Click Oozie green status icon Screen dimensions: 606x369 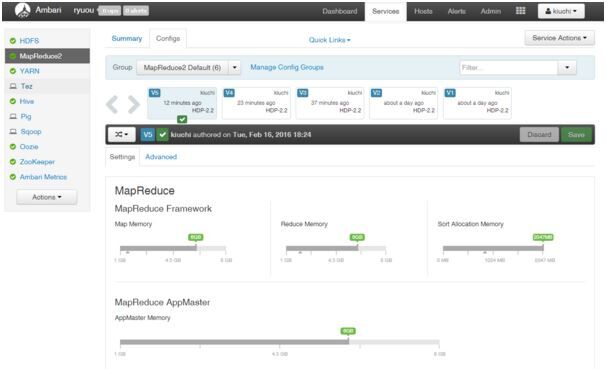click(x=13, y=146)
